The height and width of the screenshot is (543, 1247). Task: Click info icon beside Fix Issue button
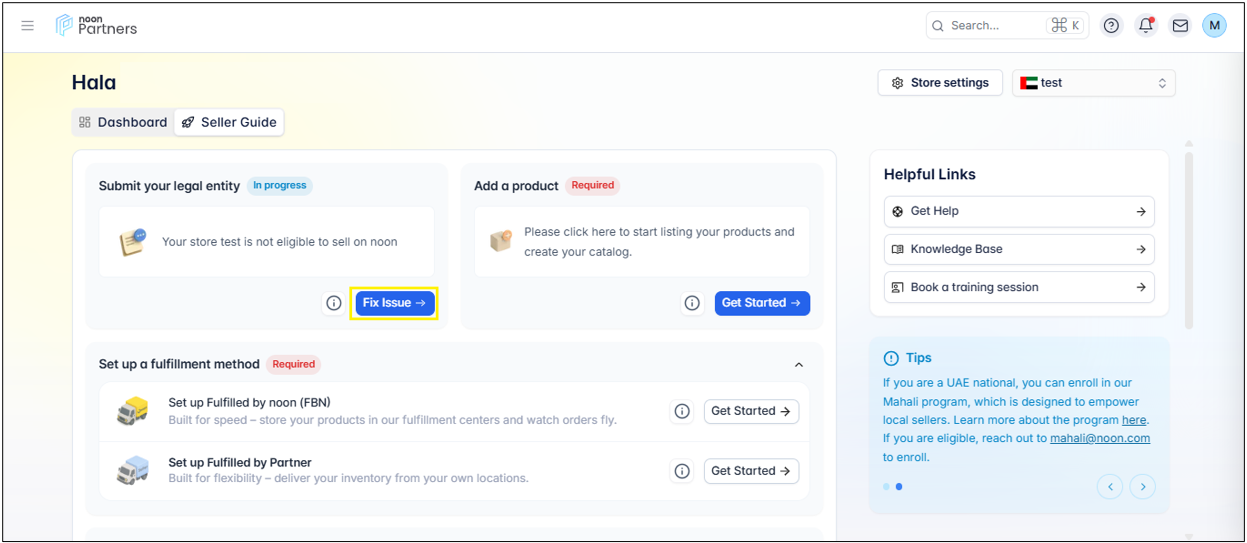[334, 303]
